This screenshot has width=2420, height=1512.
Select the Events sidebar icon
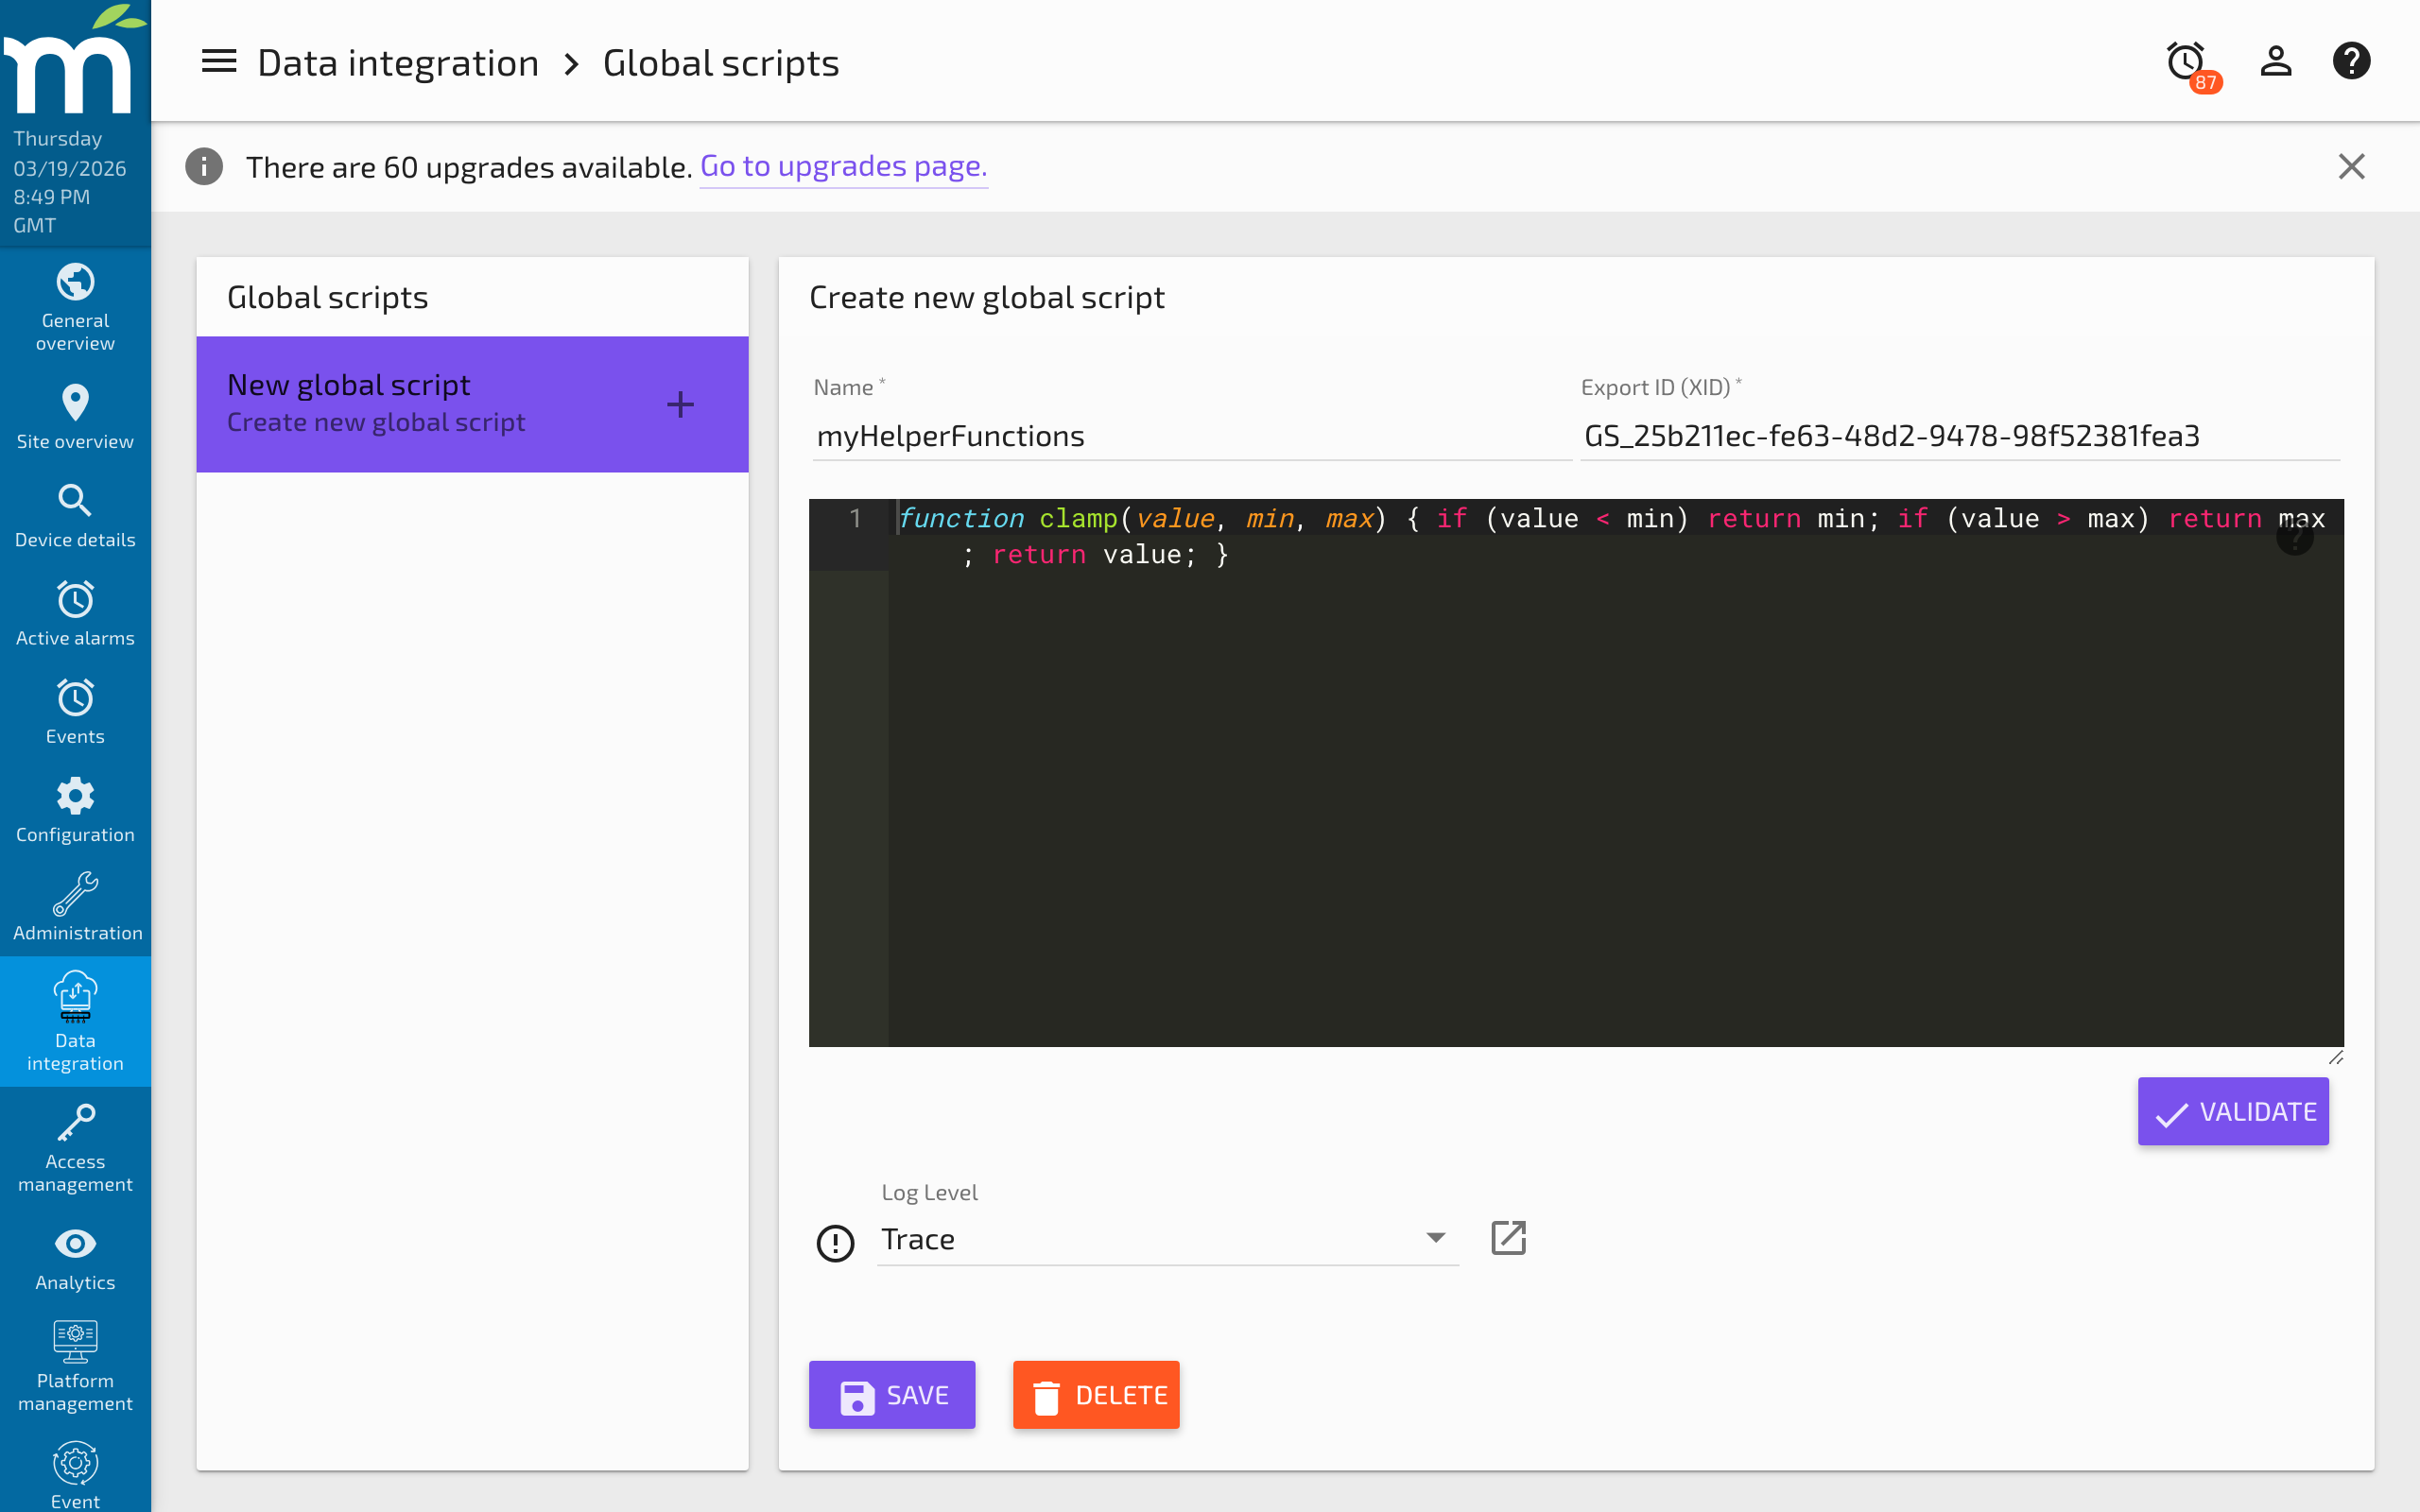75,711
